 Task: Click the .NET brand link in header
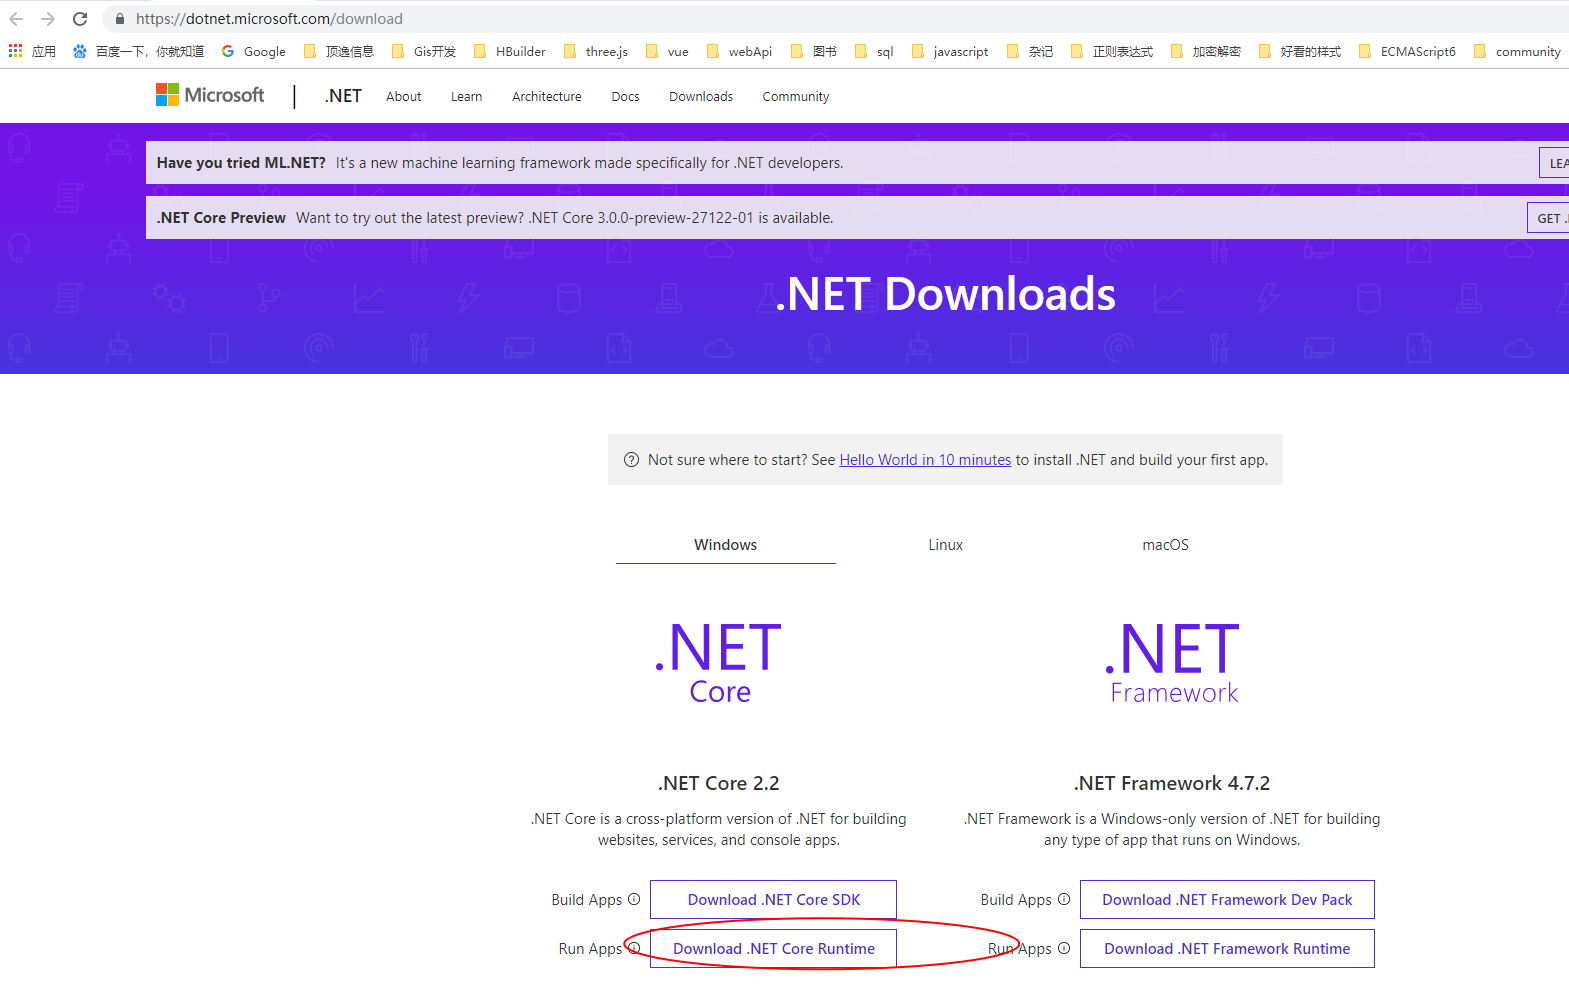pyautogui.click(x=343, y=96)
